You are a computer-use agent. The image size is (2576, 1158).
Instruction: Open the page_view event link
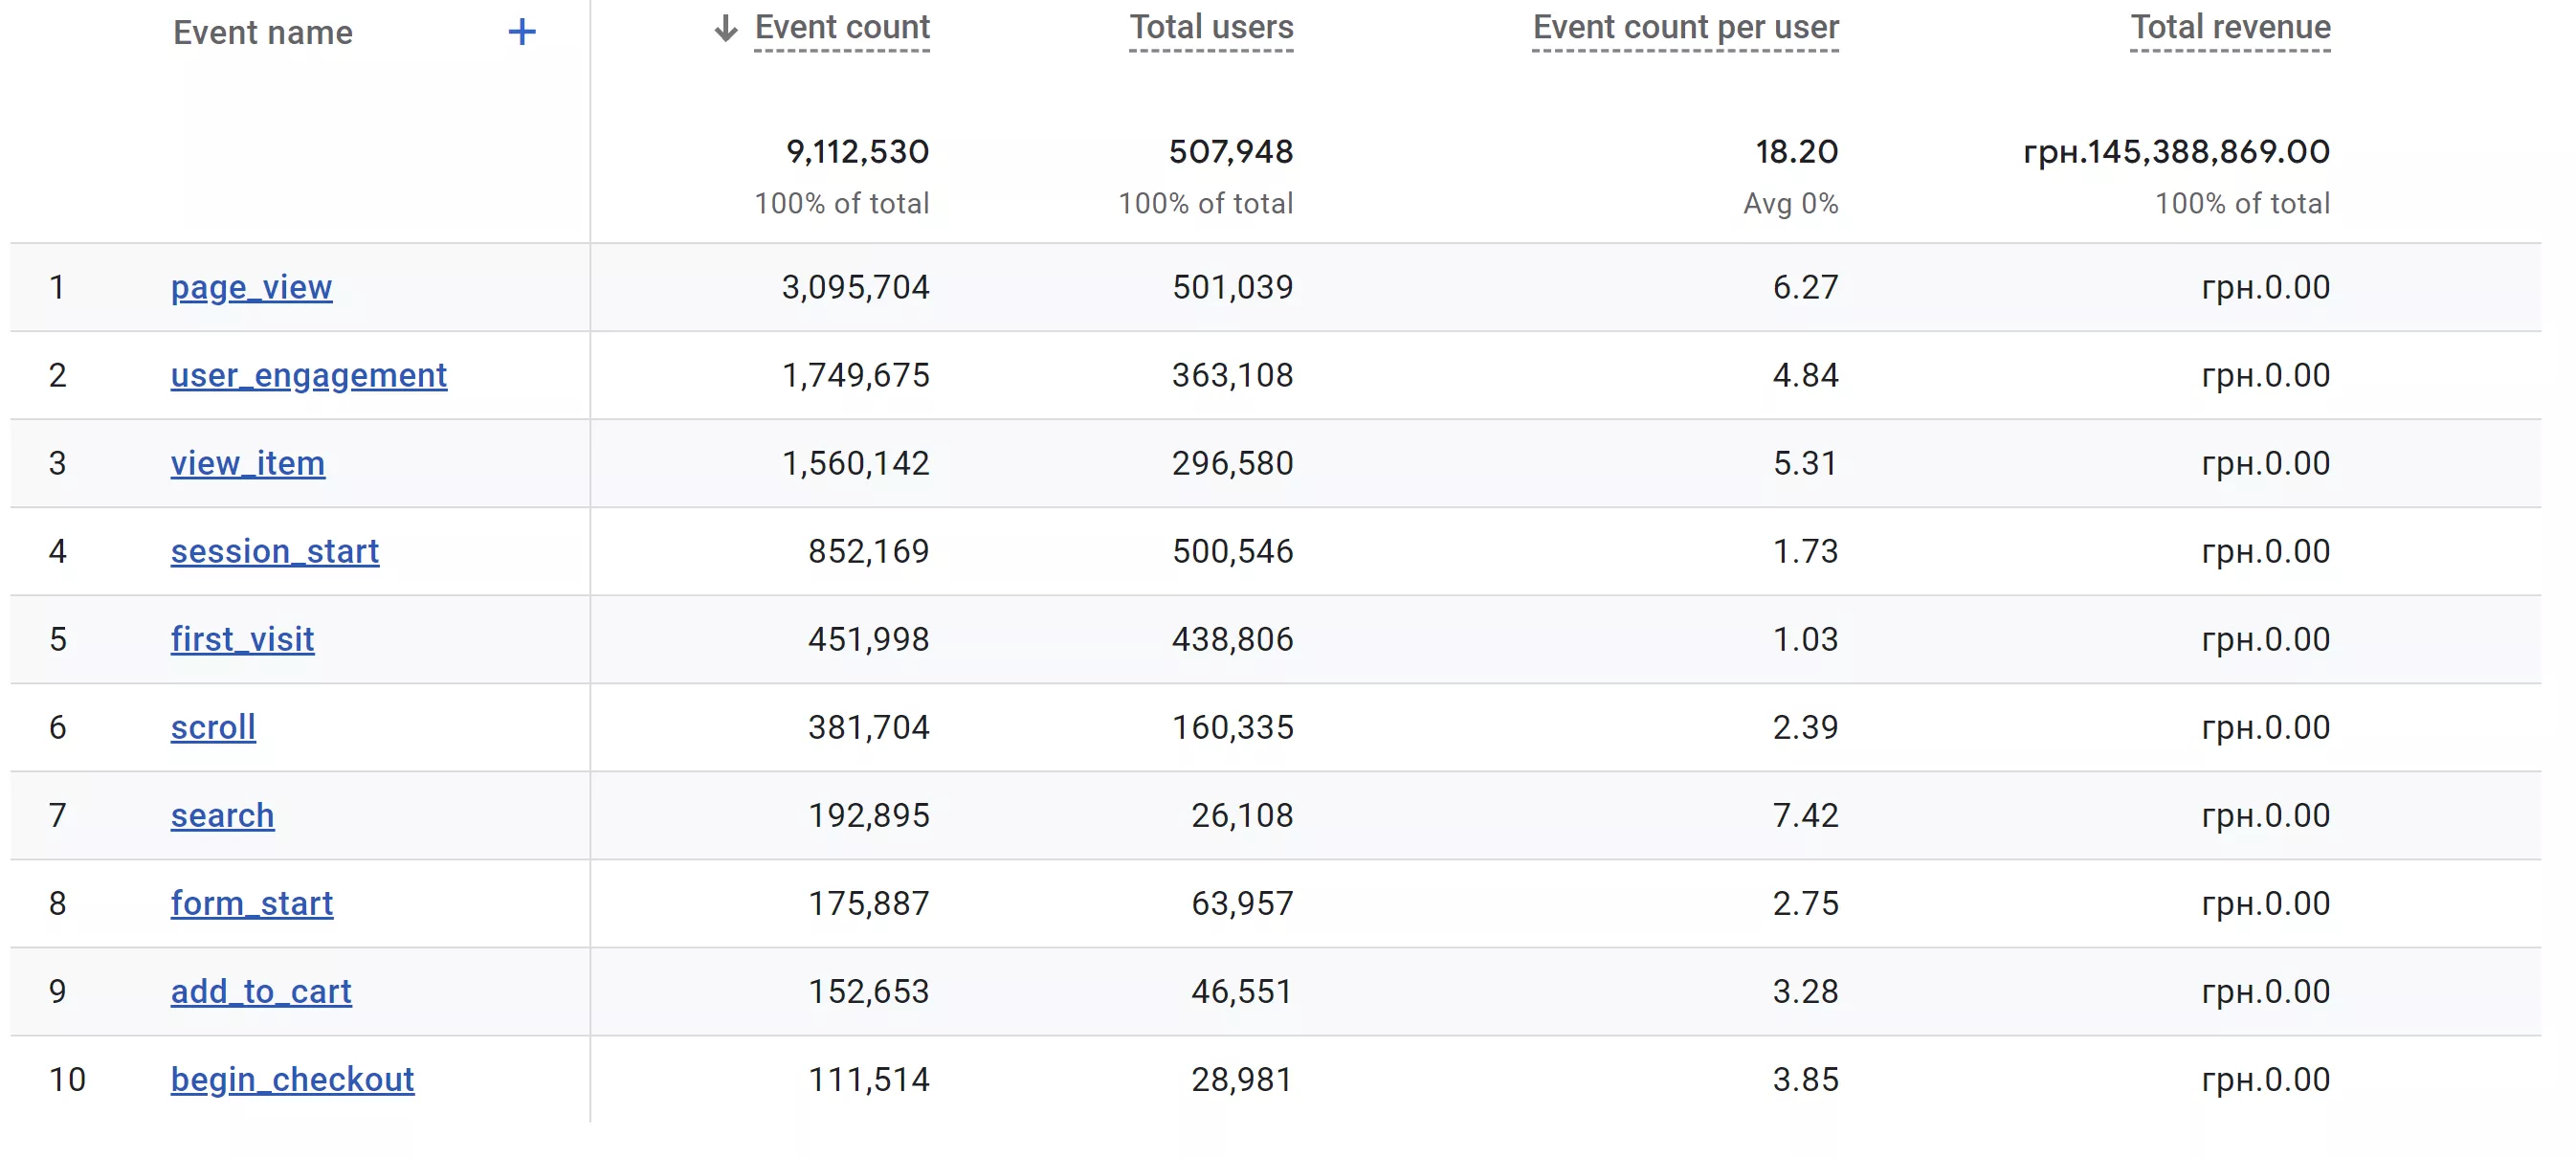(x=251, y=287)
